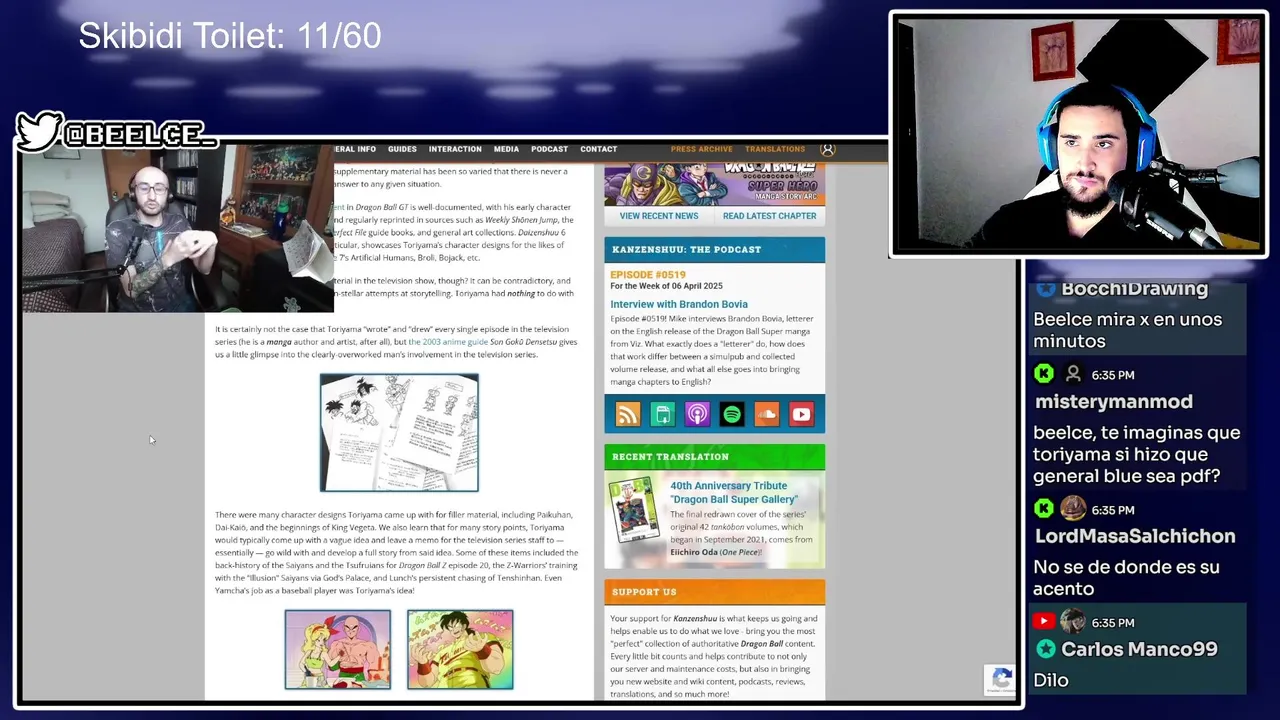
Task: Click misterymanmod's avatar in the chat
Action: pos(1073,374)
